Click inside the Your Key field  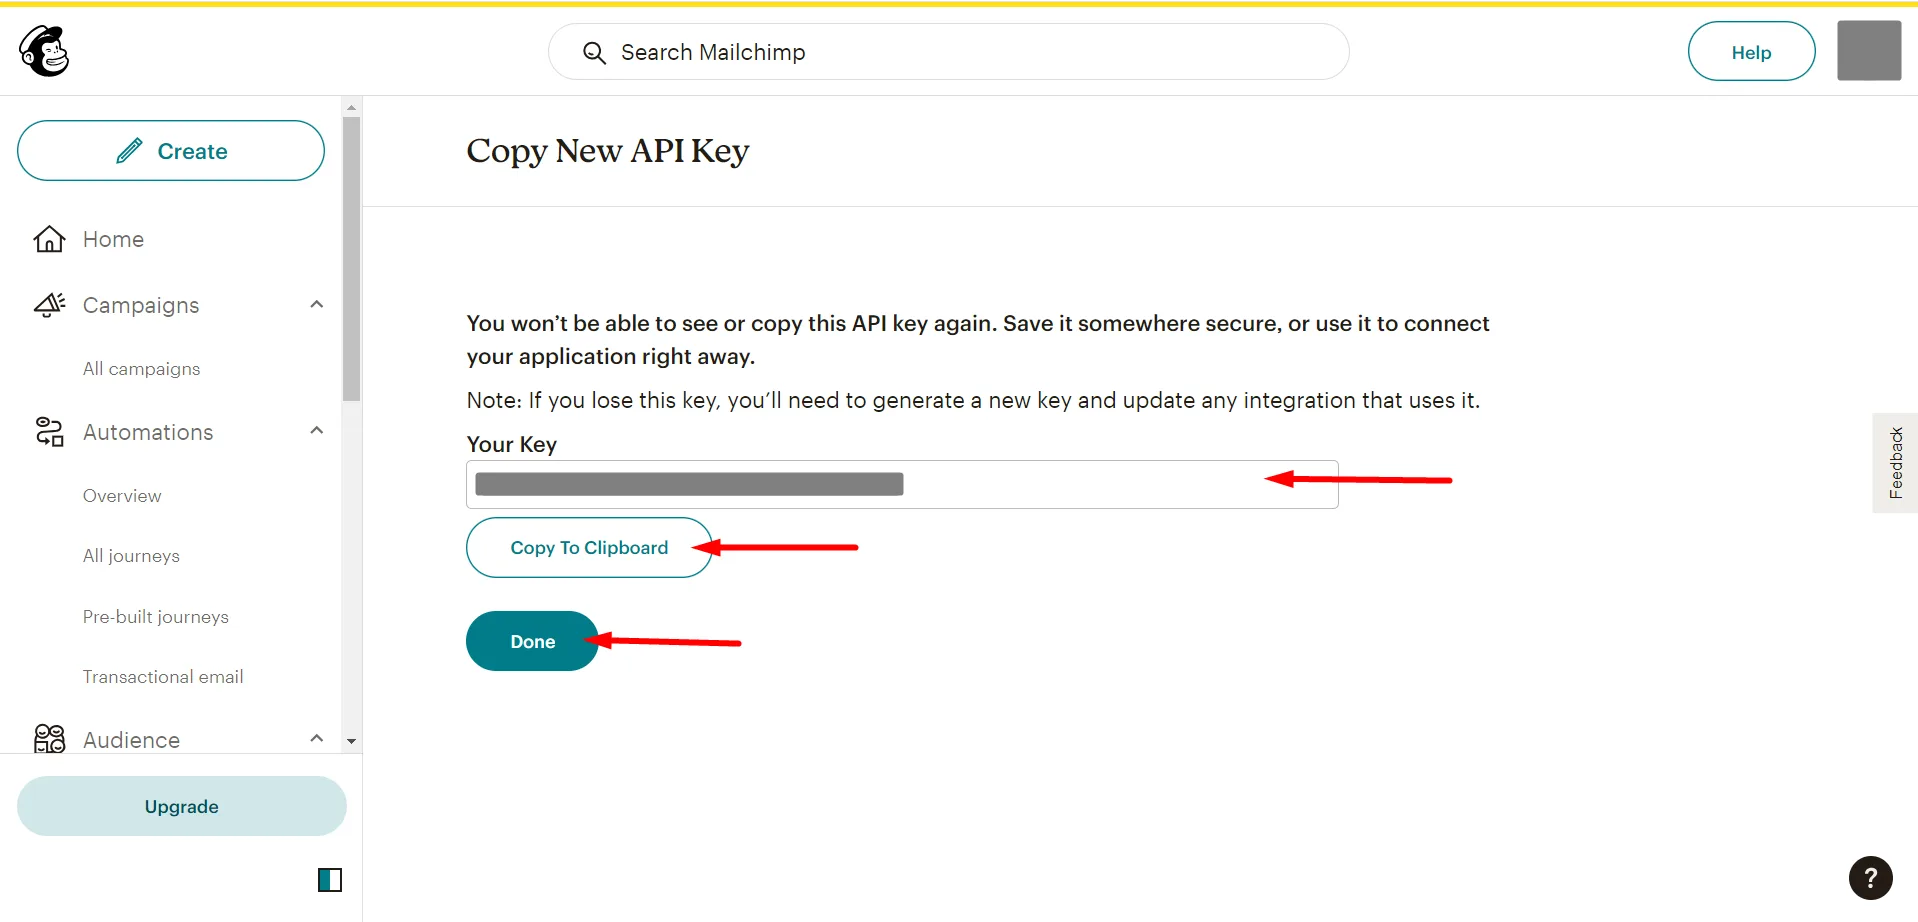[x=902, y=484]
